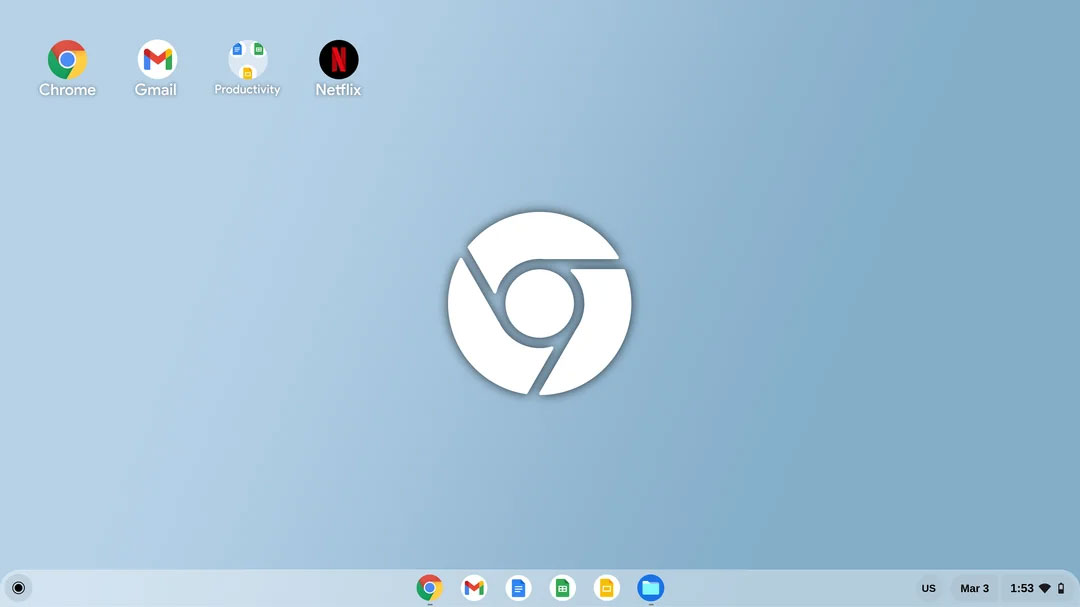Switch input method via the US indicator
1080x607 pixels.
[928, 588]
